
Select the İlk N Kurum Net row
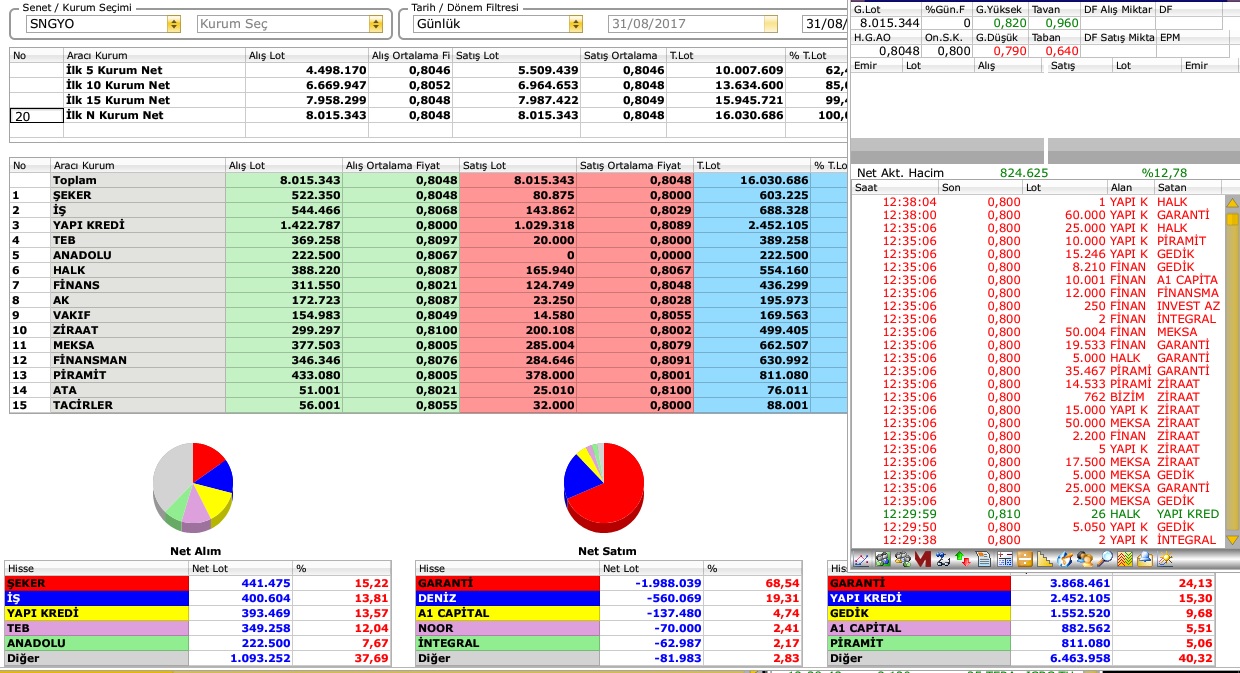coord(428,115)
